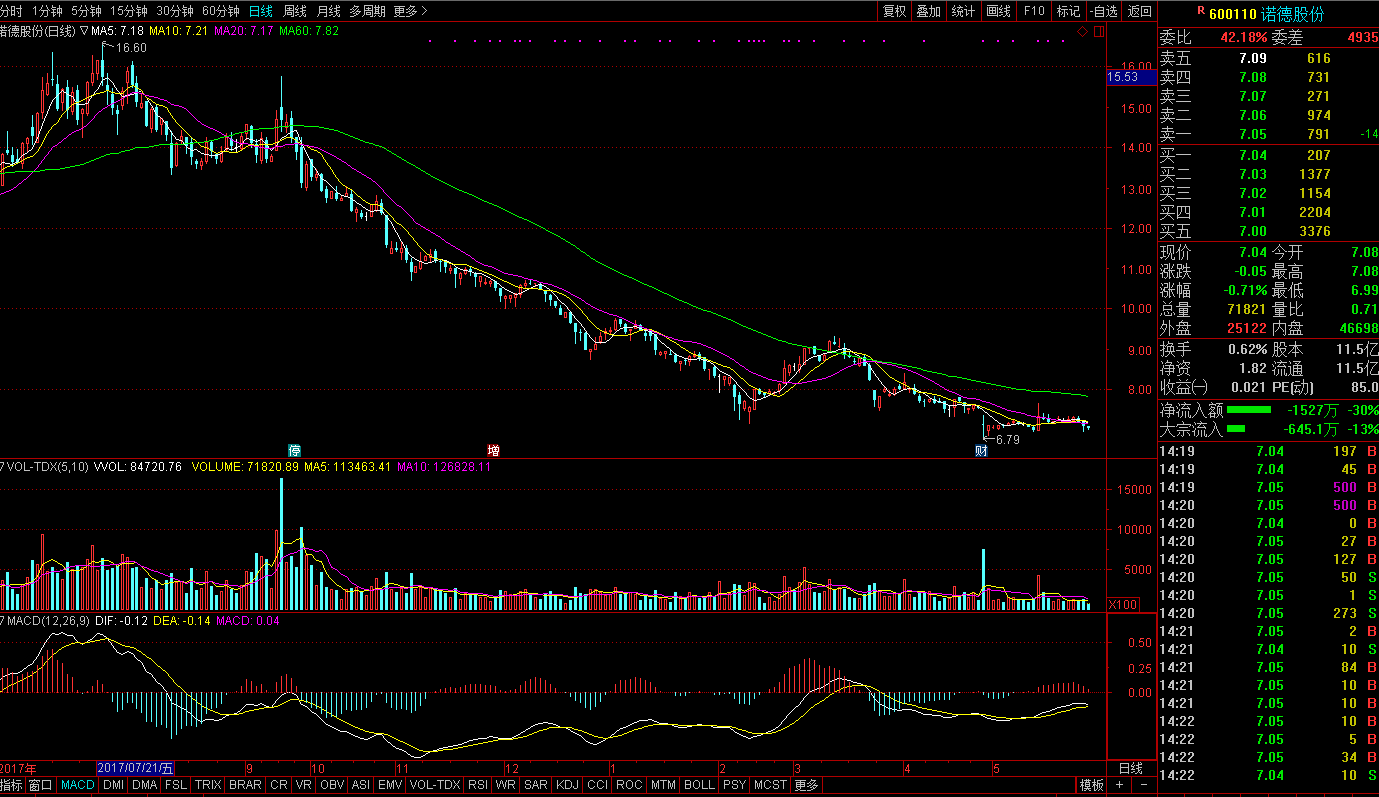Click the 2017/07/21 date marker on timeline
Screen dimensions: 1379x797
pos(135,768)
